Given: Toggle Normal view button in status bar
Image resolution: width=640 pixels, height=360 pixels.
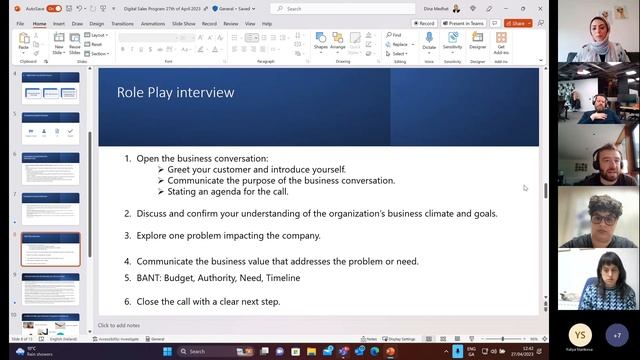Looking at the screenshot, I should tap(429, 339).
